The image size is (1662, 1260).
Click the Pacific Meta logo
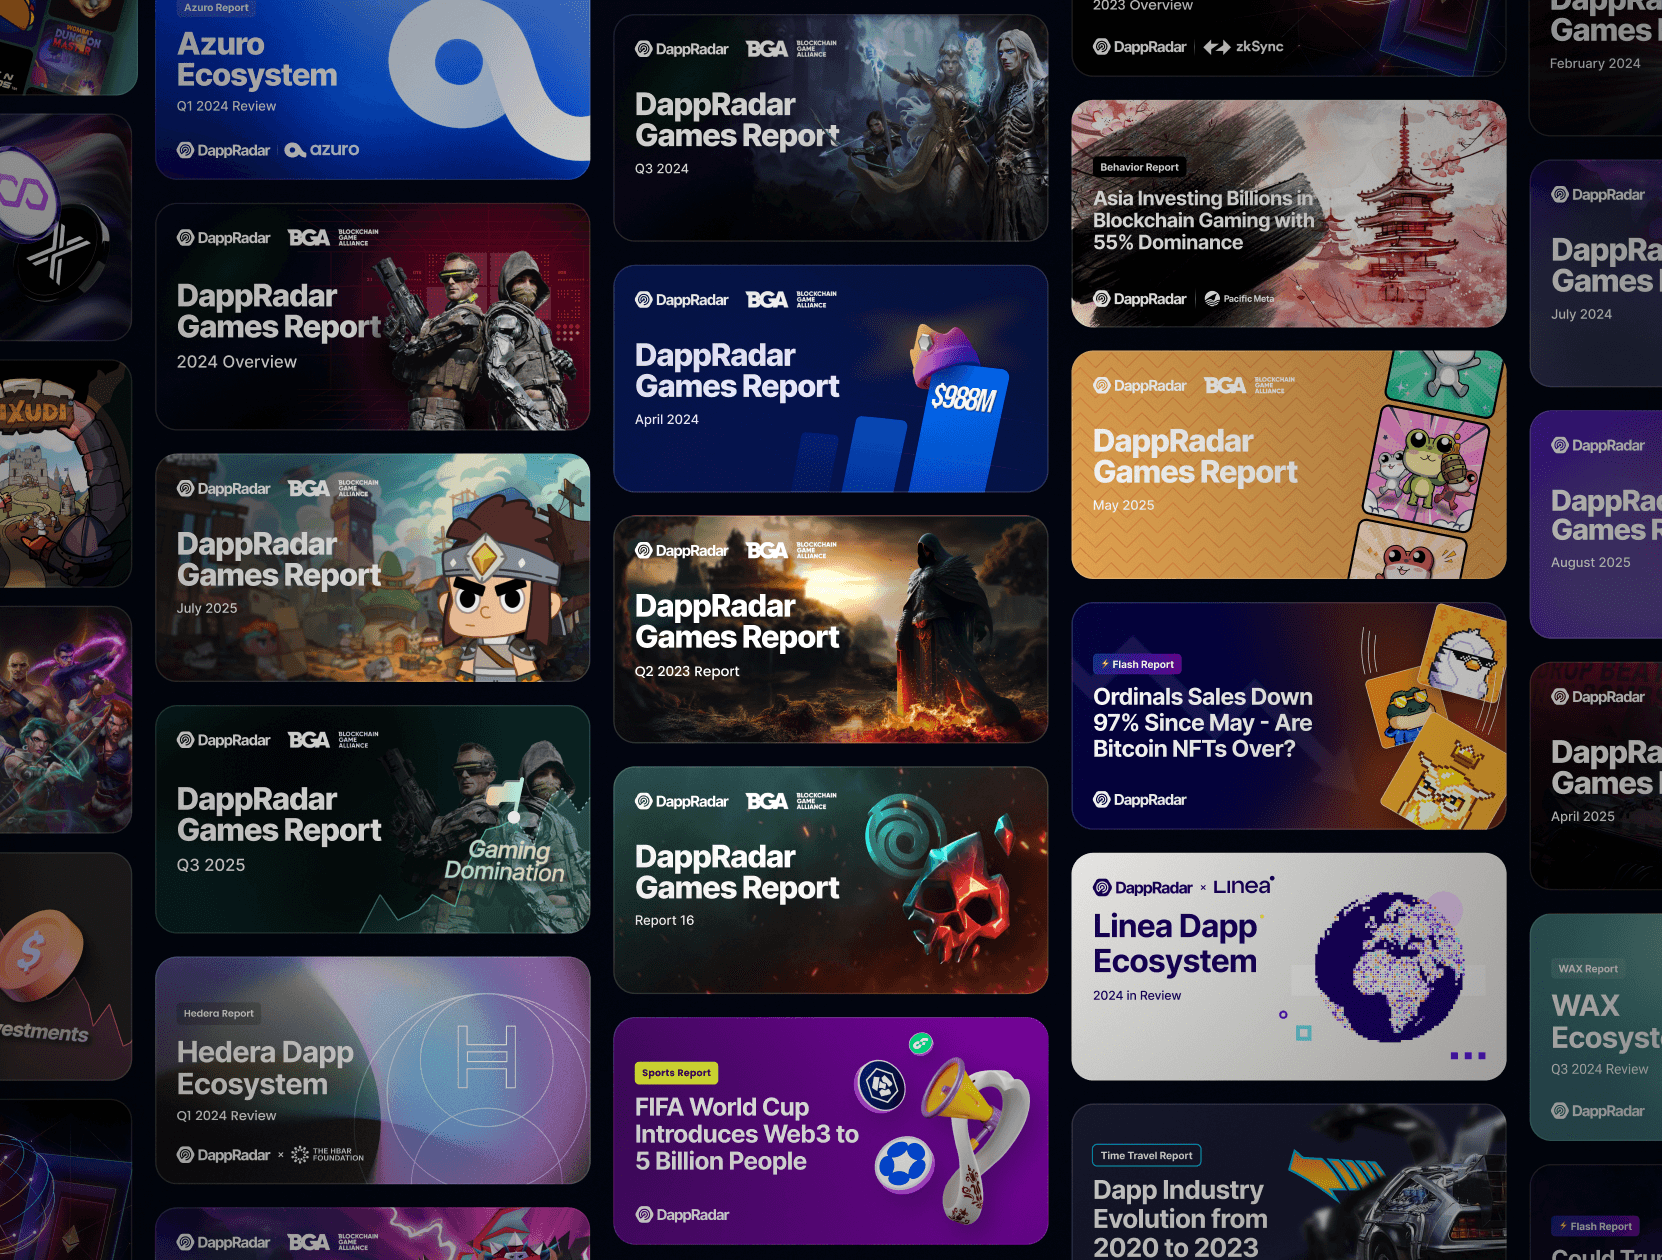(x=1239, y=299)
